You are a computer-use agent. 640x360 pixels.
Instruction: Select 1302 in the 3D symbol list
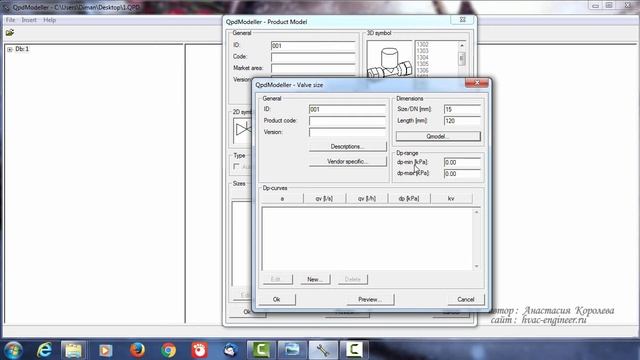click(x=422, y=44)
